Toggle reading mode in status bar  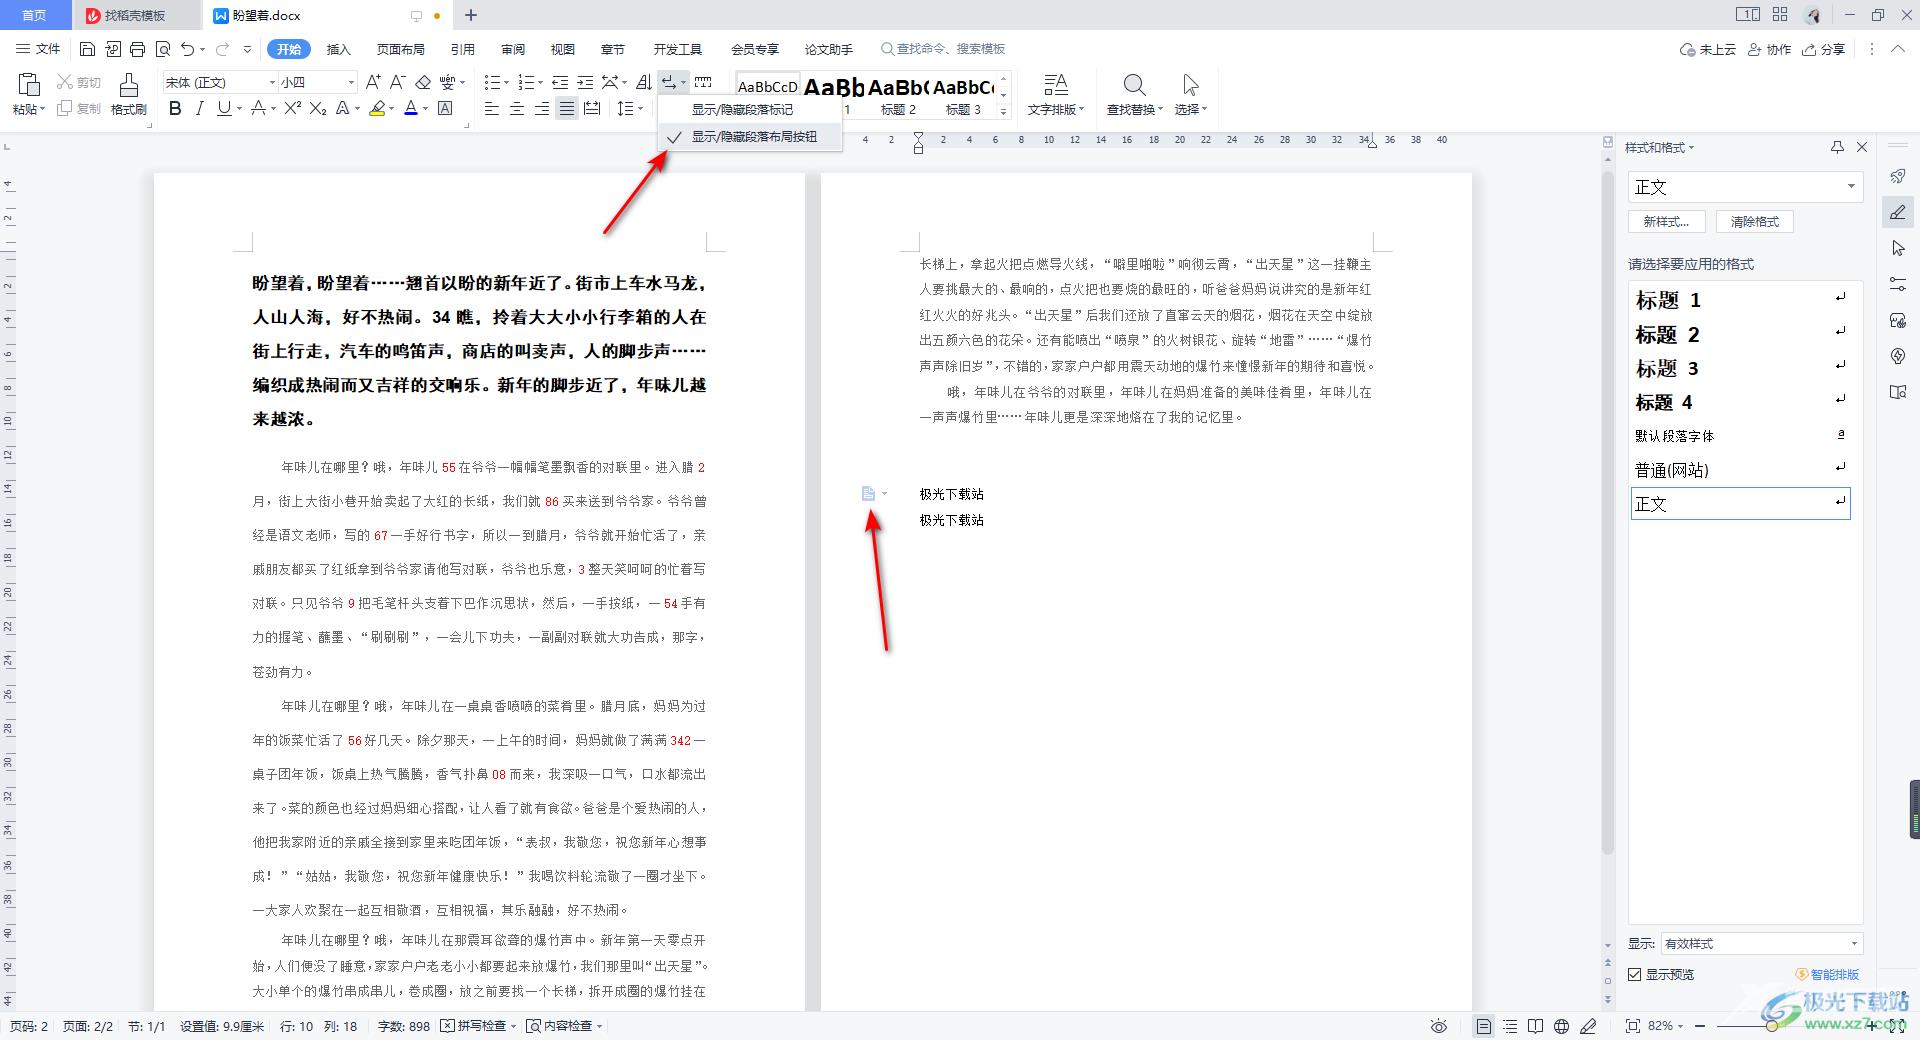tap(1536, 1026)
